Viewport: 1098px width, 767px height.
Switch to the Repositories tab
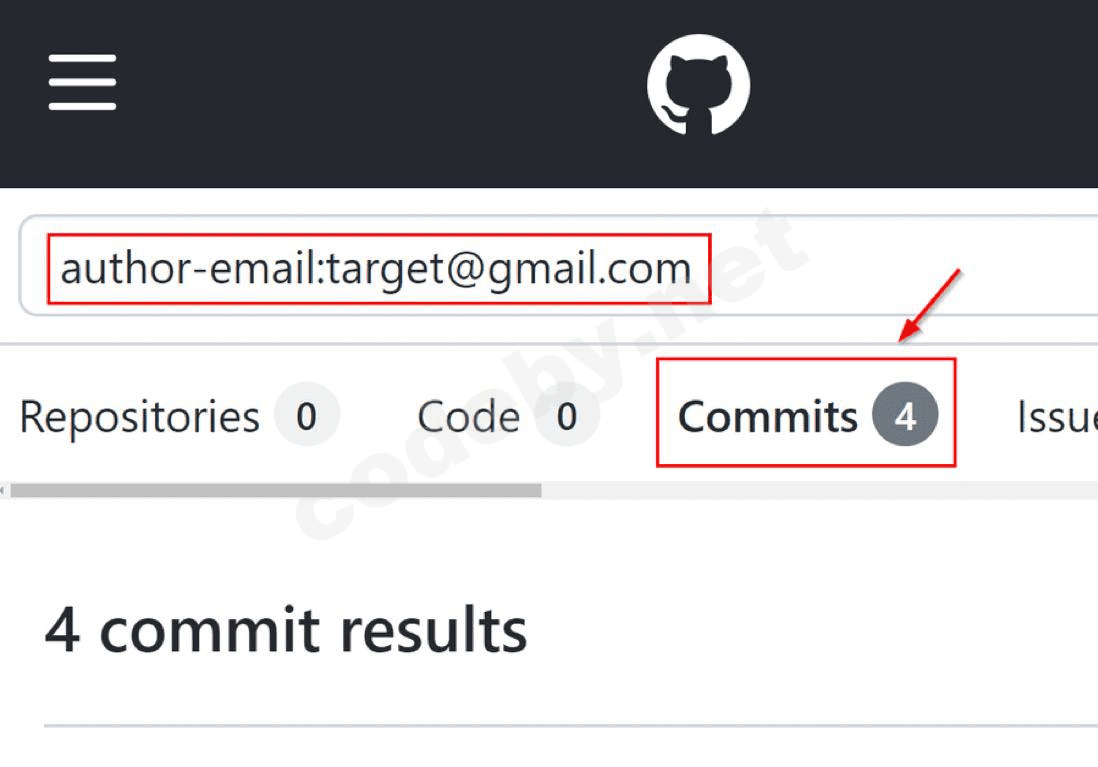140,417
